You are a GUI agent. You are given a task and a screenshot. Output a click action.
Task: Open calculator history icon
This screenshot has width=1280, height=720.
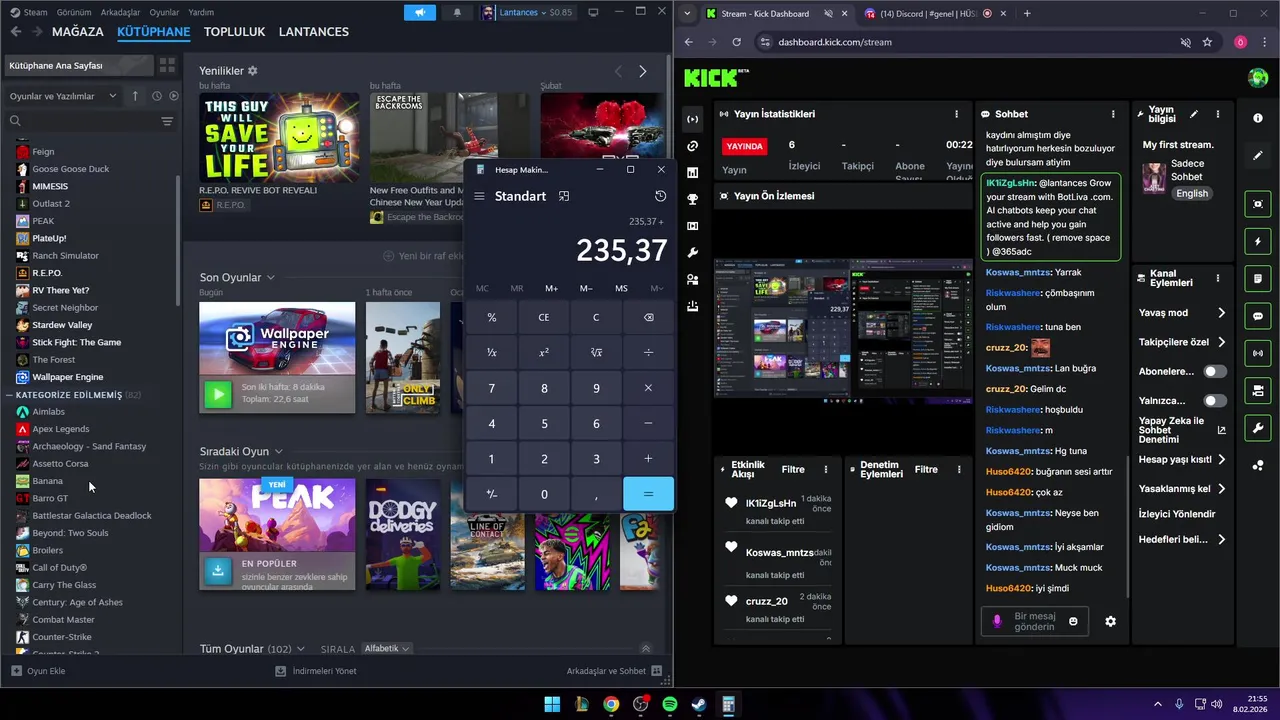click(660, 196)
